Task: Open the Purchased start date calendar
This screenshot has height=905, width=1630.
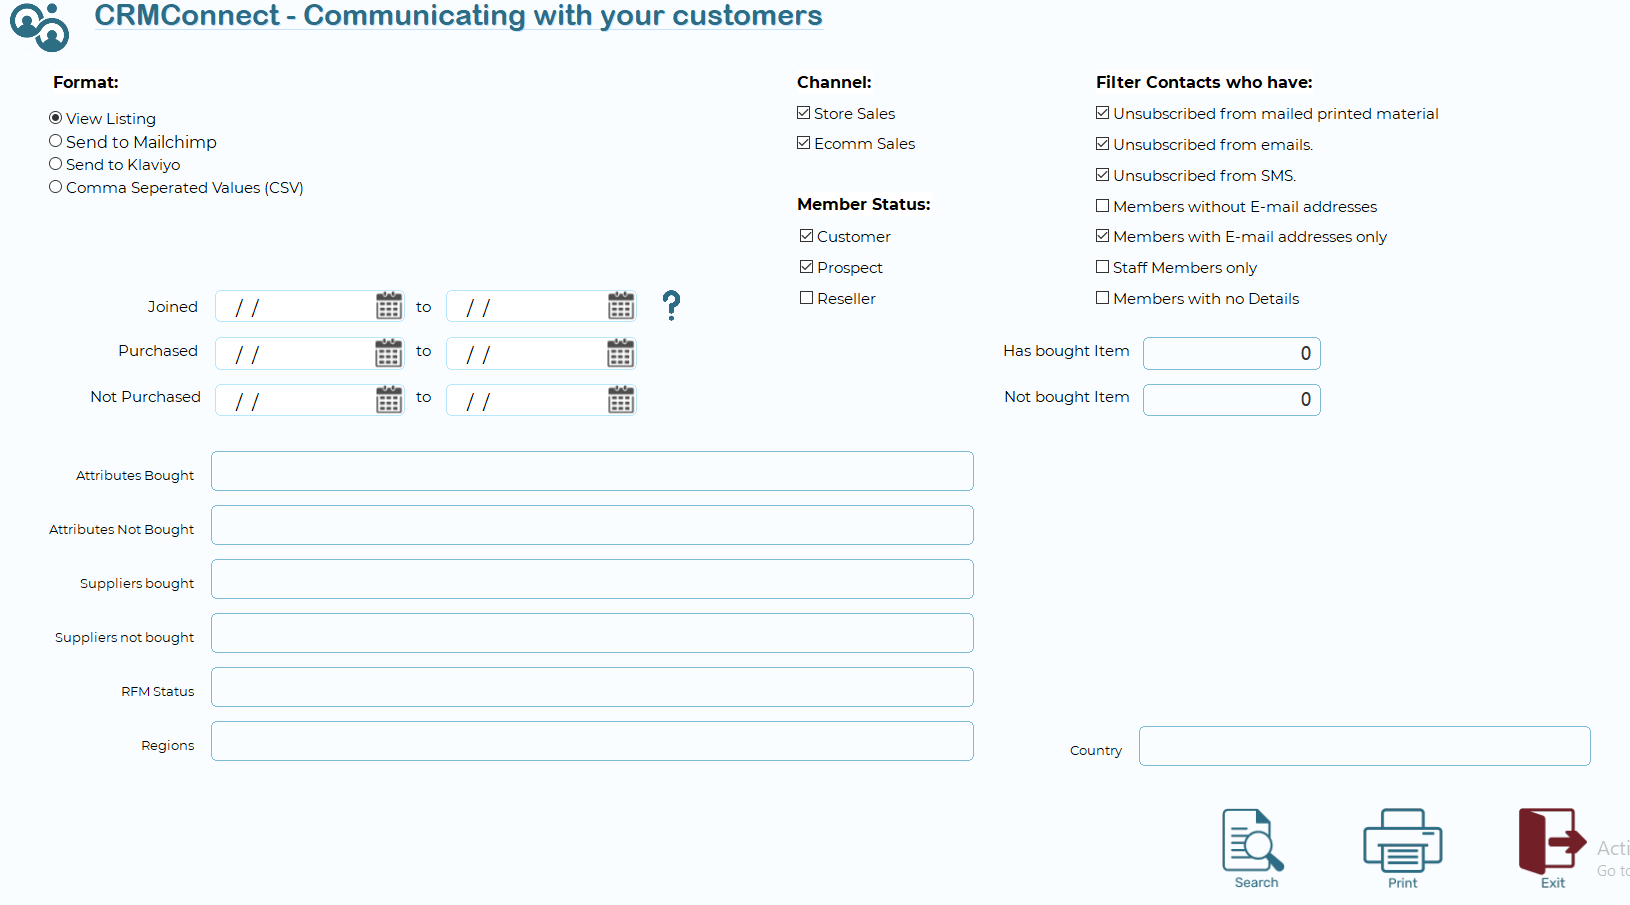Action: pos(389,353)
